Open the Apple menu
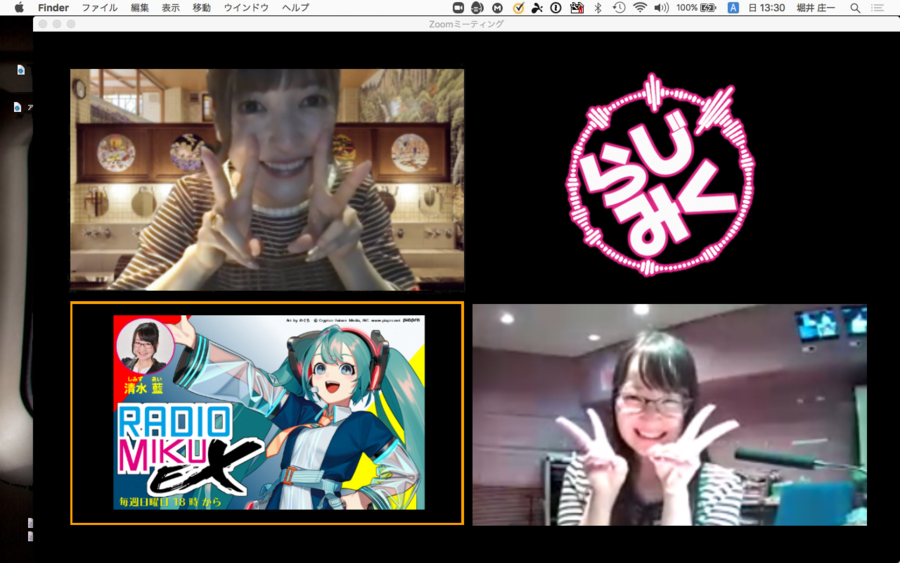Screen dimensions: 900x563 tap(18, 7)
